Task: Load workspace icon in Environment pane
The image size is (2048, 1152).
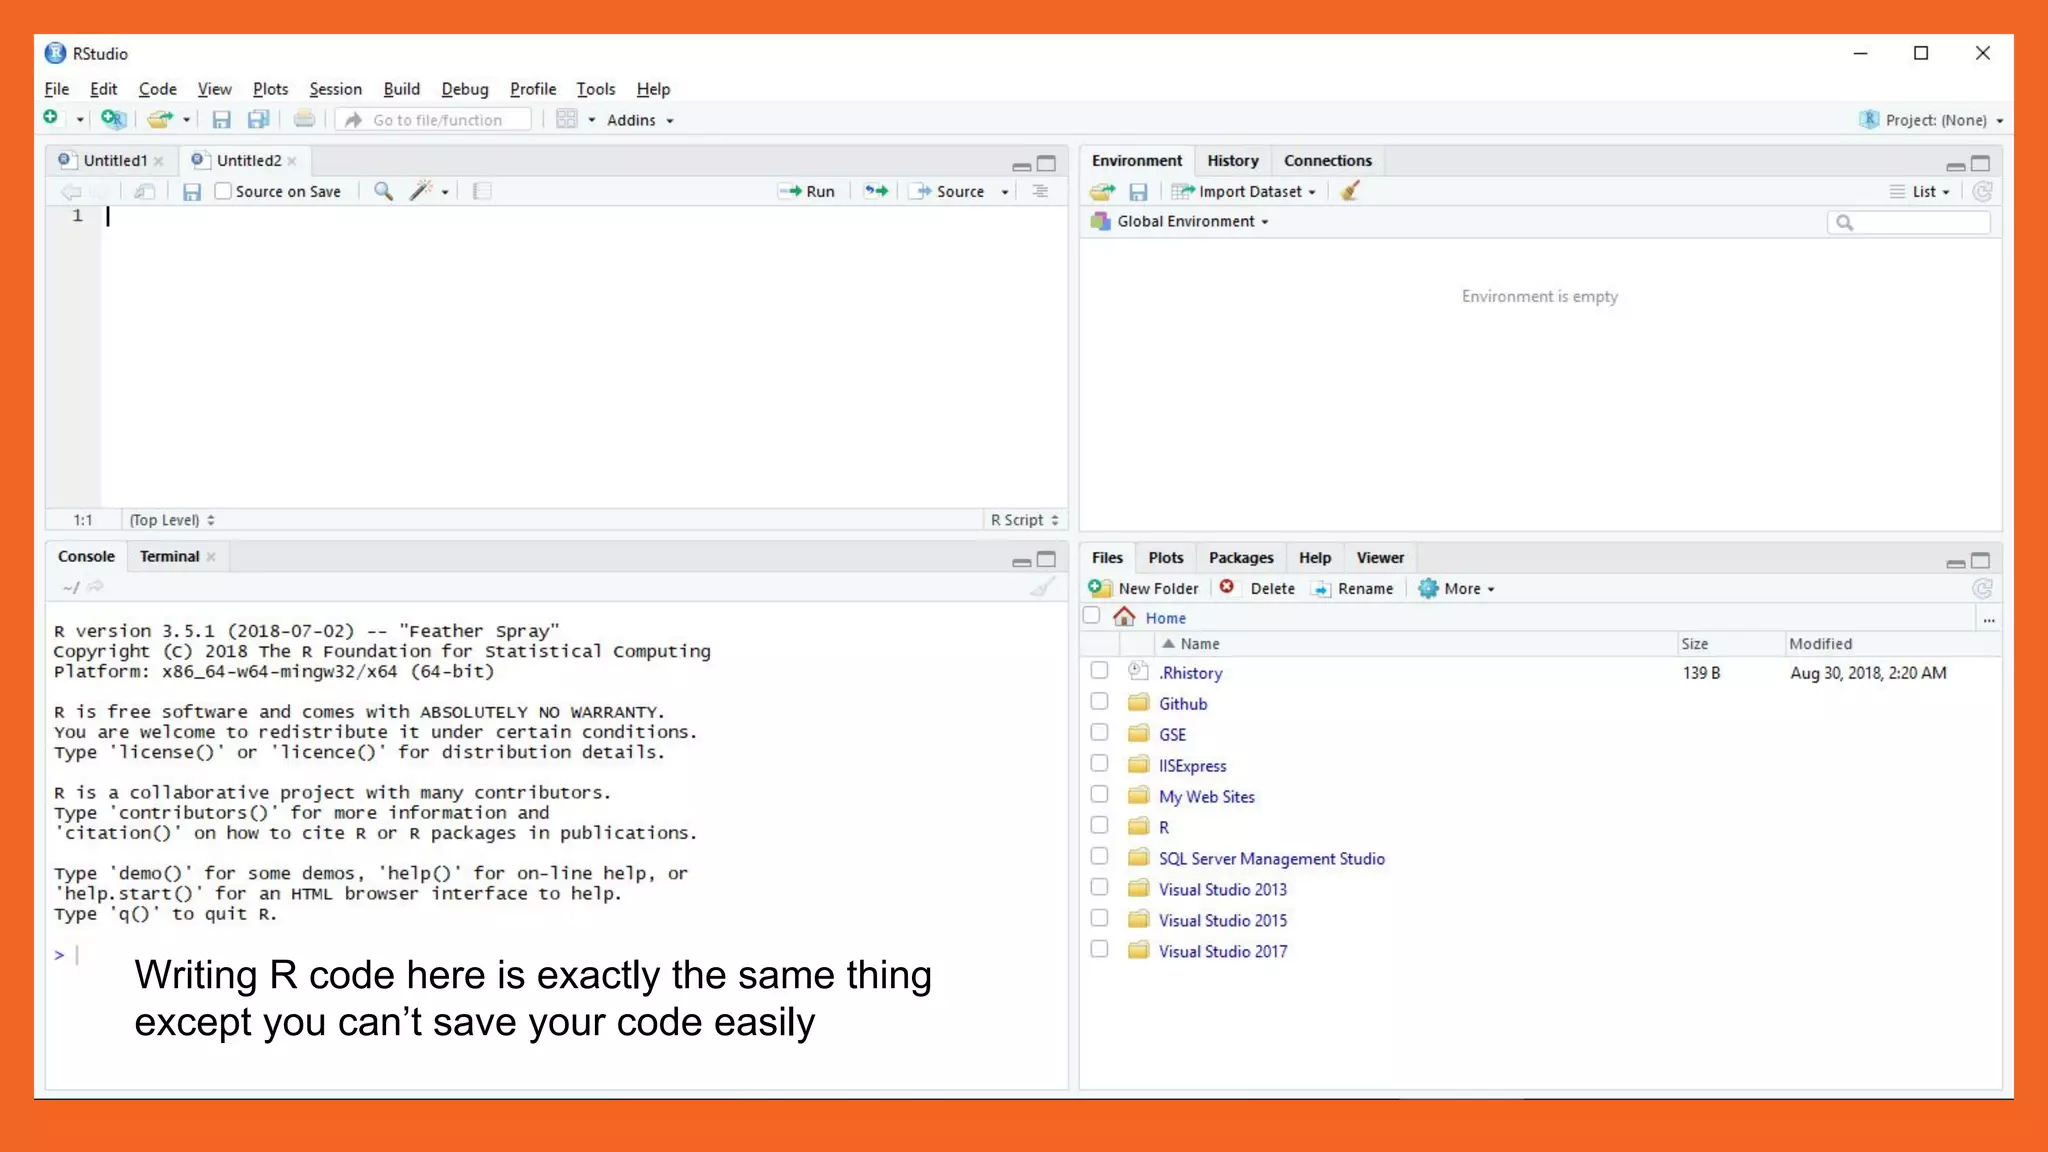Action: [x=1103, y=191]
